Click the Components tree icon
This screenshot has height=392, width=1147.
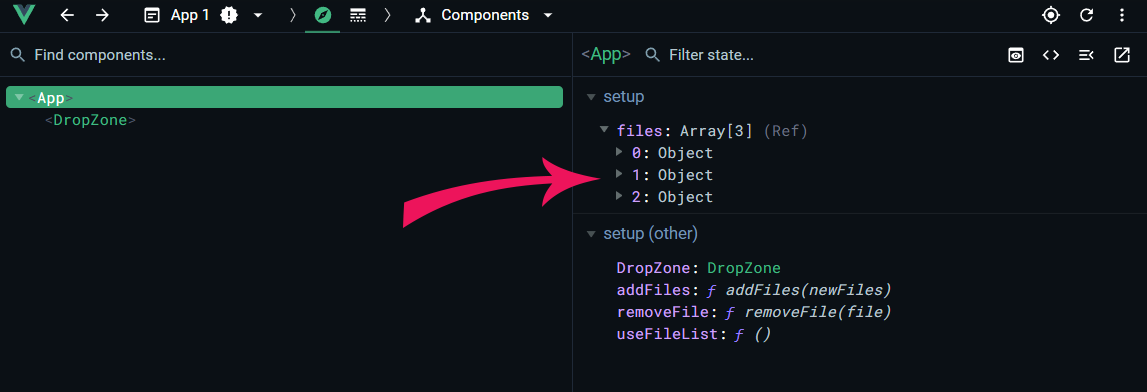click(x=422, y=15)
